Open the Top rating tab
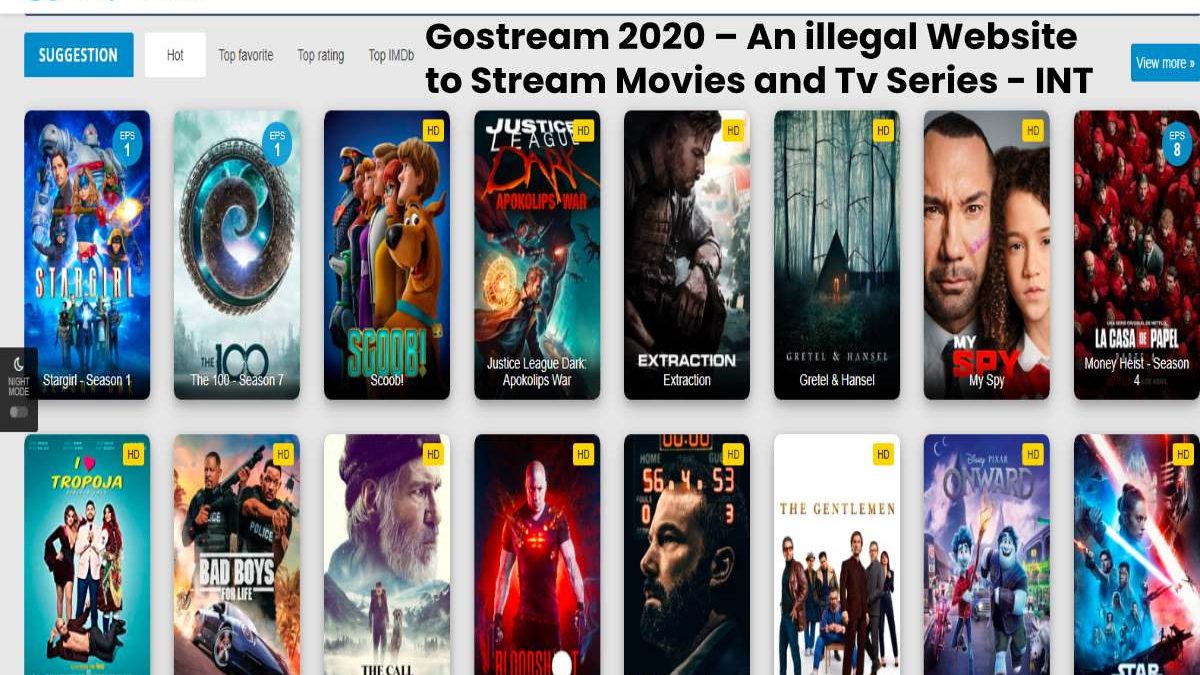 tap(321, 55)
